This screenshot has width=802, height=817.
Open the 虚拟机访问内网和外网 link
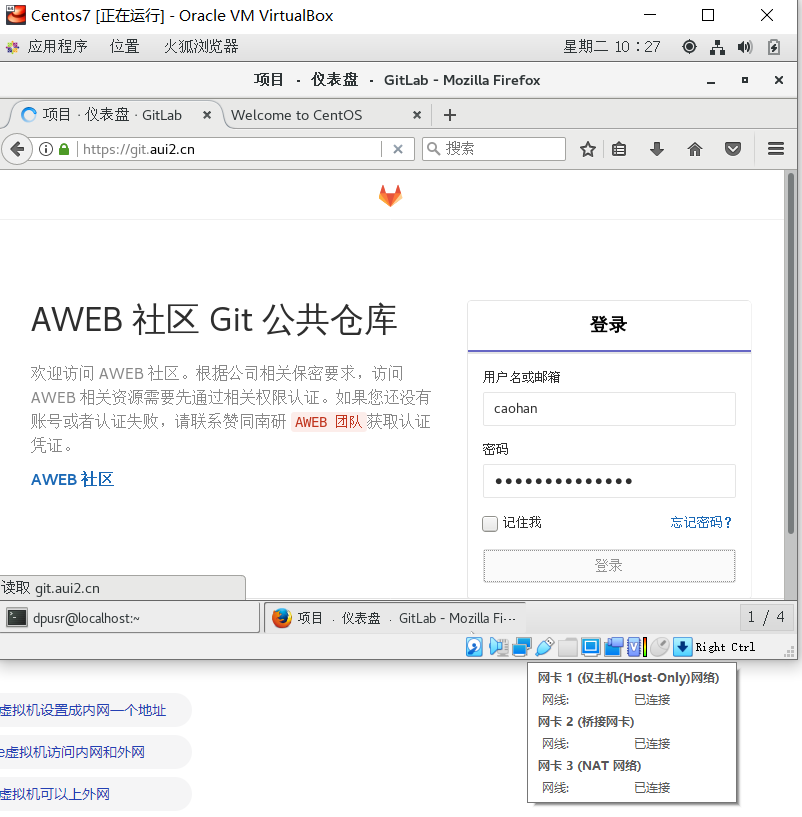73,752
